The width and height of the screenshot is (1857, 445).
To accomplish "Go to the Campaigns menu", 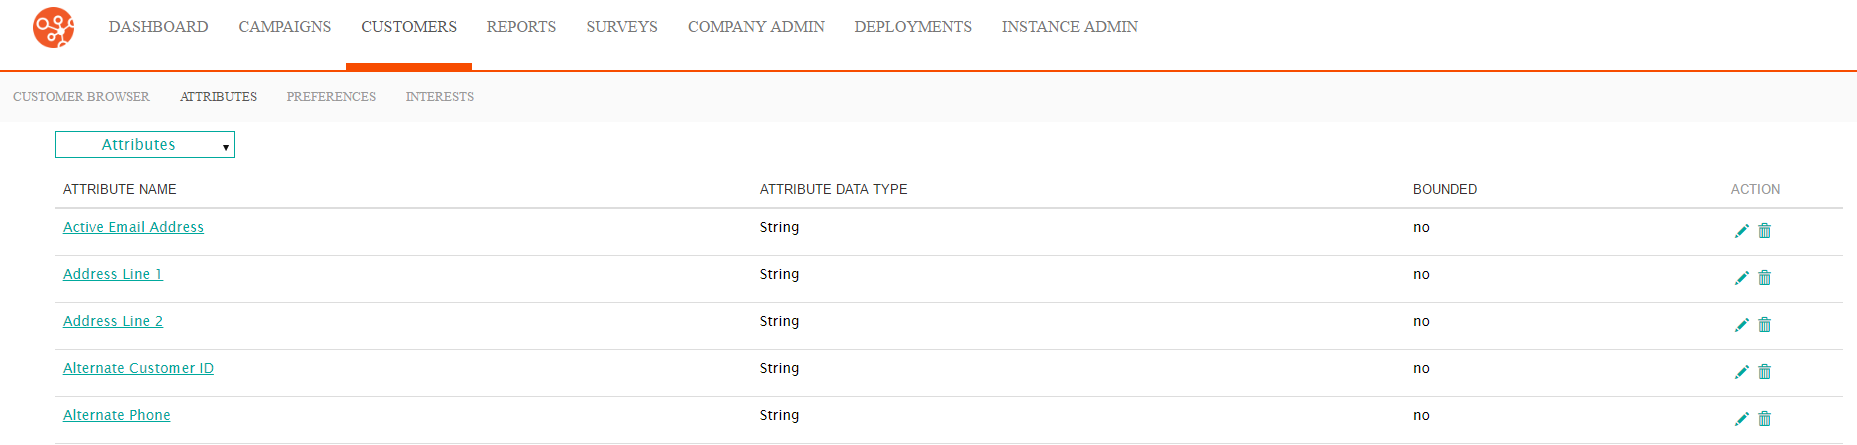I will [285, 27].
